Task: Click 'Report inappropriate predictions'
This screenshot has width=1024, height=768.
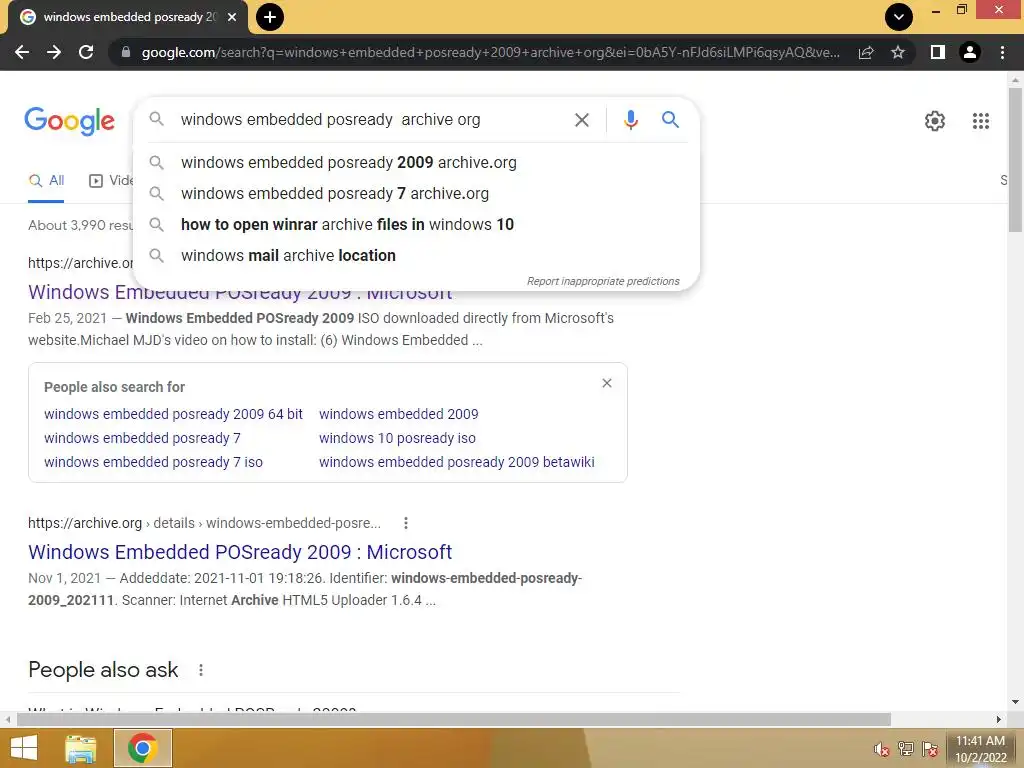Action: 603,281
